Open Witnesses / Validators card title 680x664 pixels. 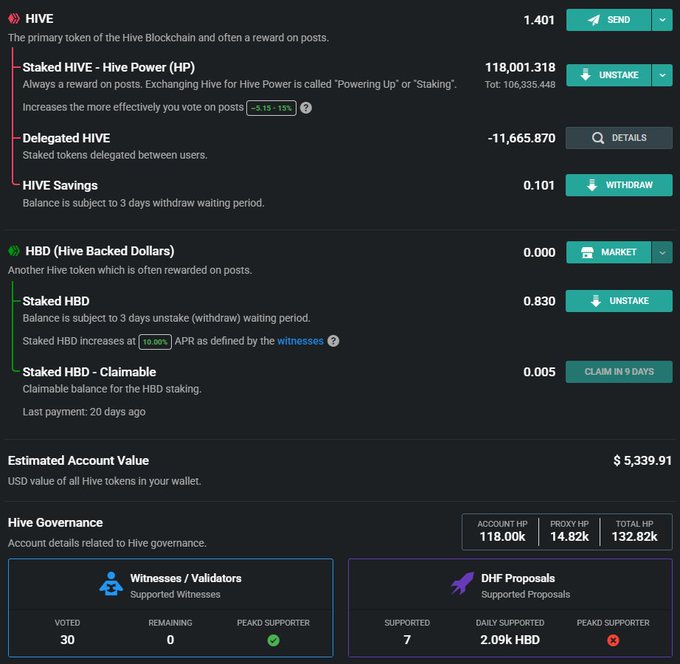pyautogui.click(x=186, y=578)
